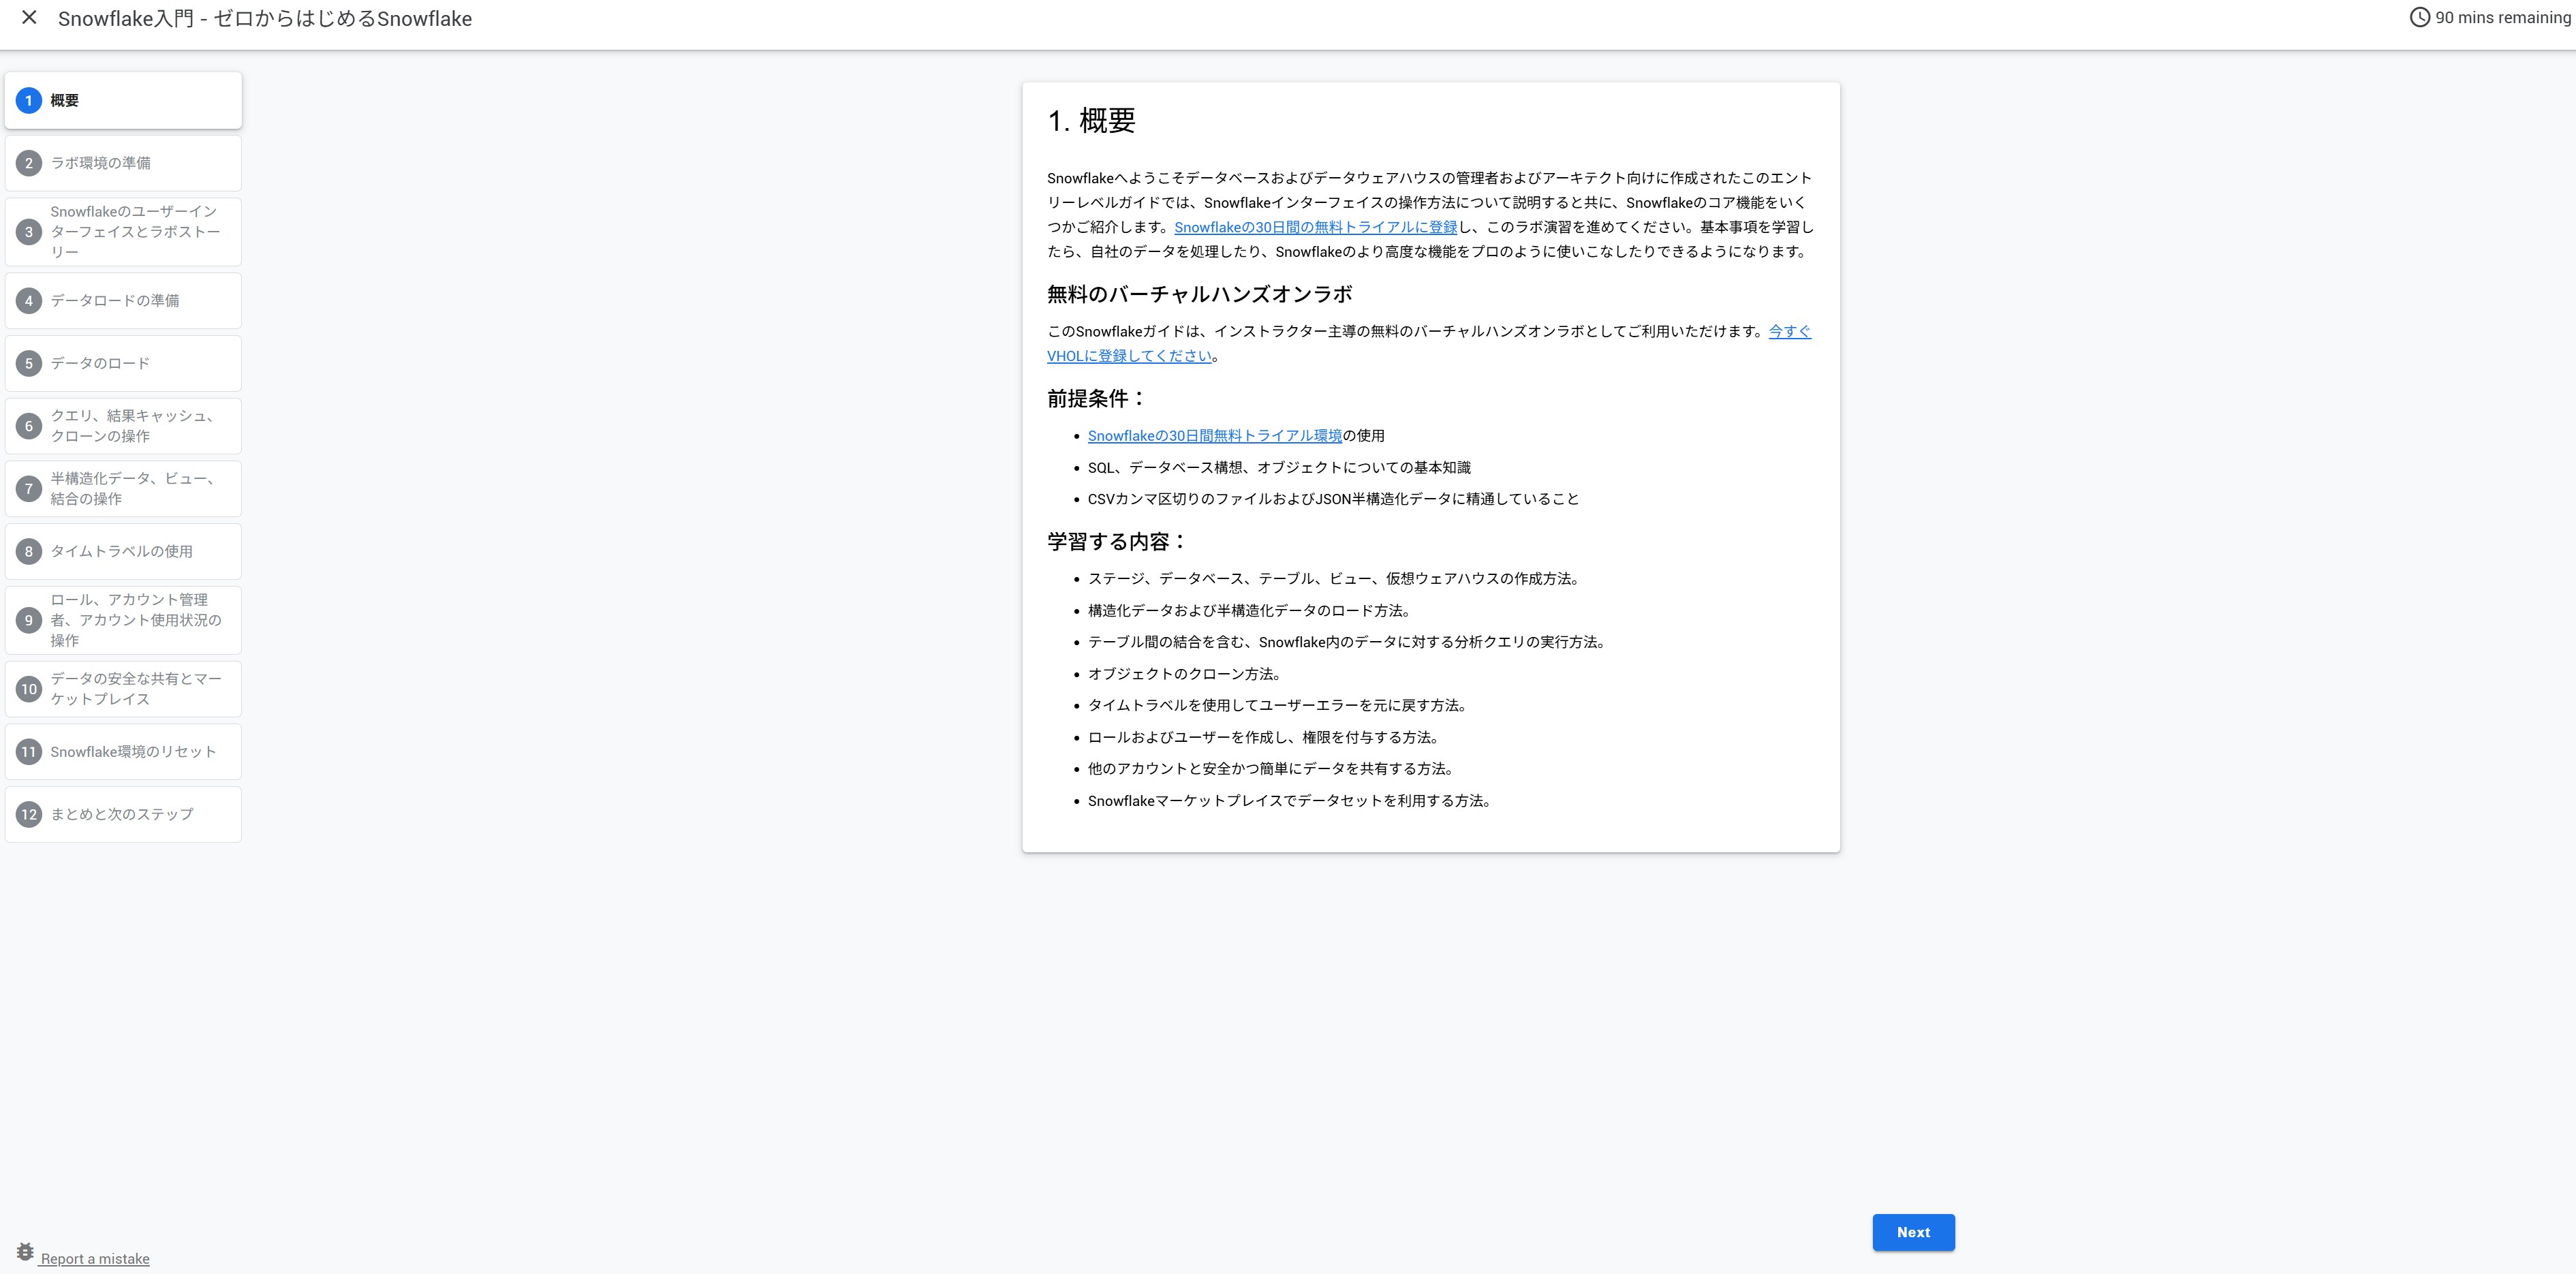Screen dimensions: 2576x1274
Task: Follow the 今すぐVHOLに登録してください link
Action: coord(1130,356)
